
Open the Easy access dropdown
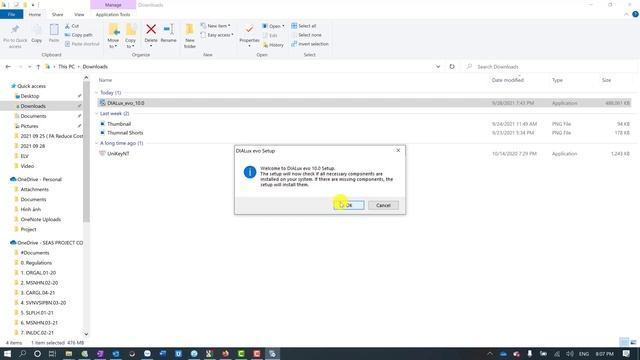(217, 35)
